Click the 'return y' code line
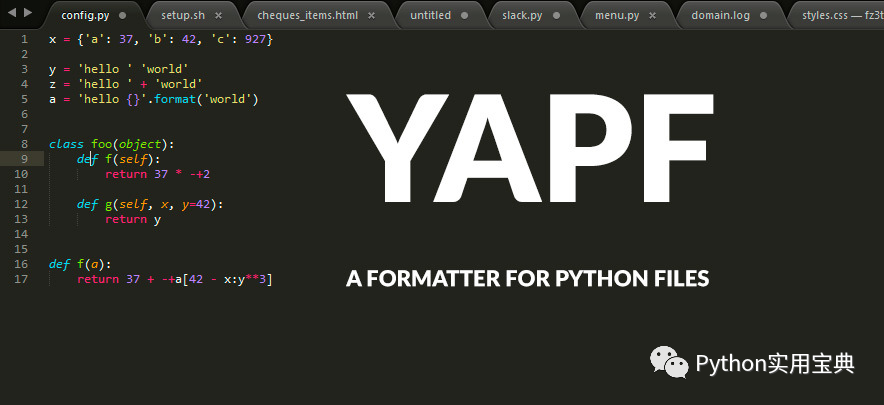Screen dimensions: 884x405 133,219
